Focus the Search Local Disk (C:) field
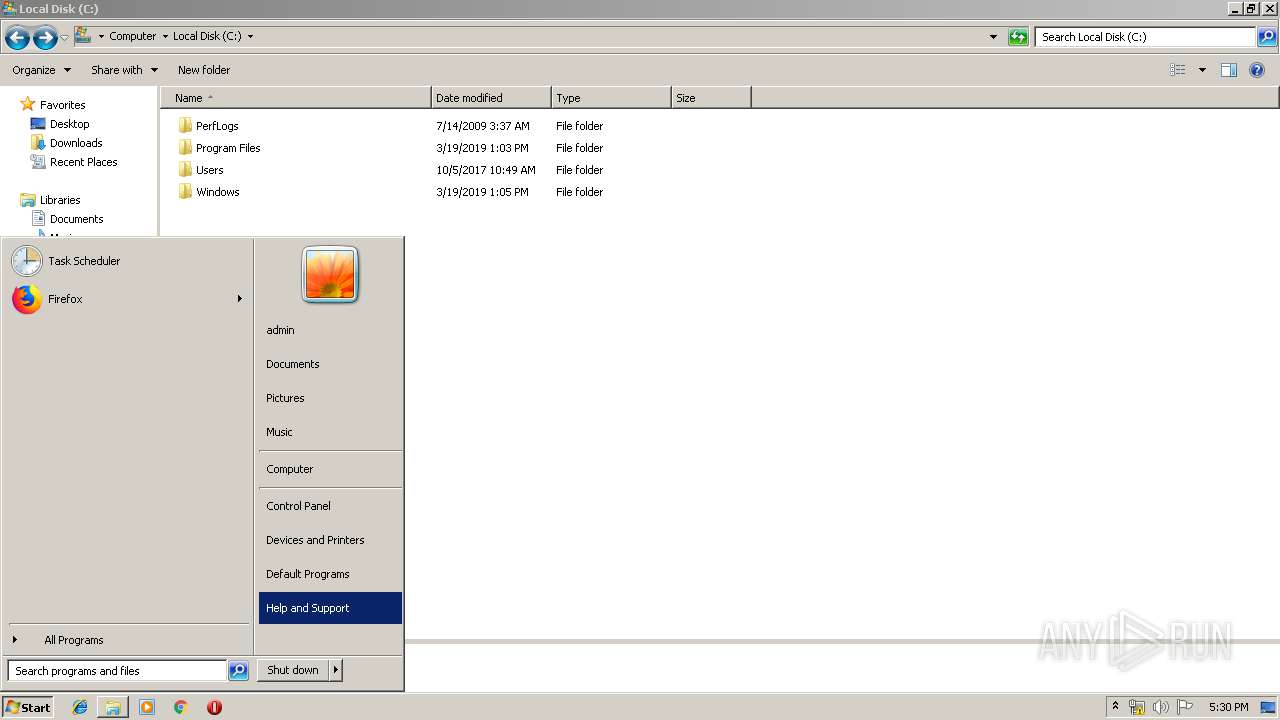The image size is (1280, 720). (1146, 37)
